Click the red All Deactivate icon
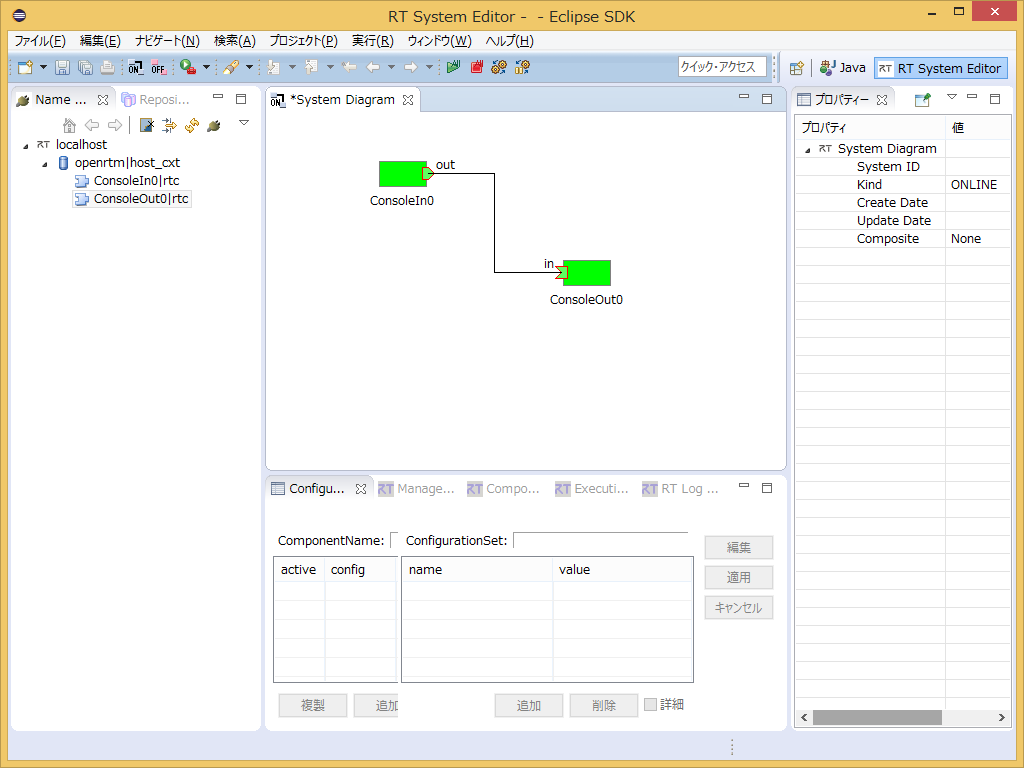 pos(476,67)
